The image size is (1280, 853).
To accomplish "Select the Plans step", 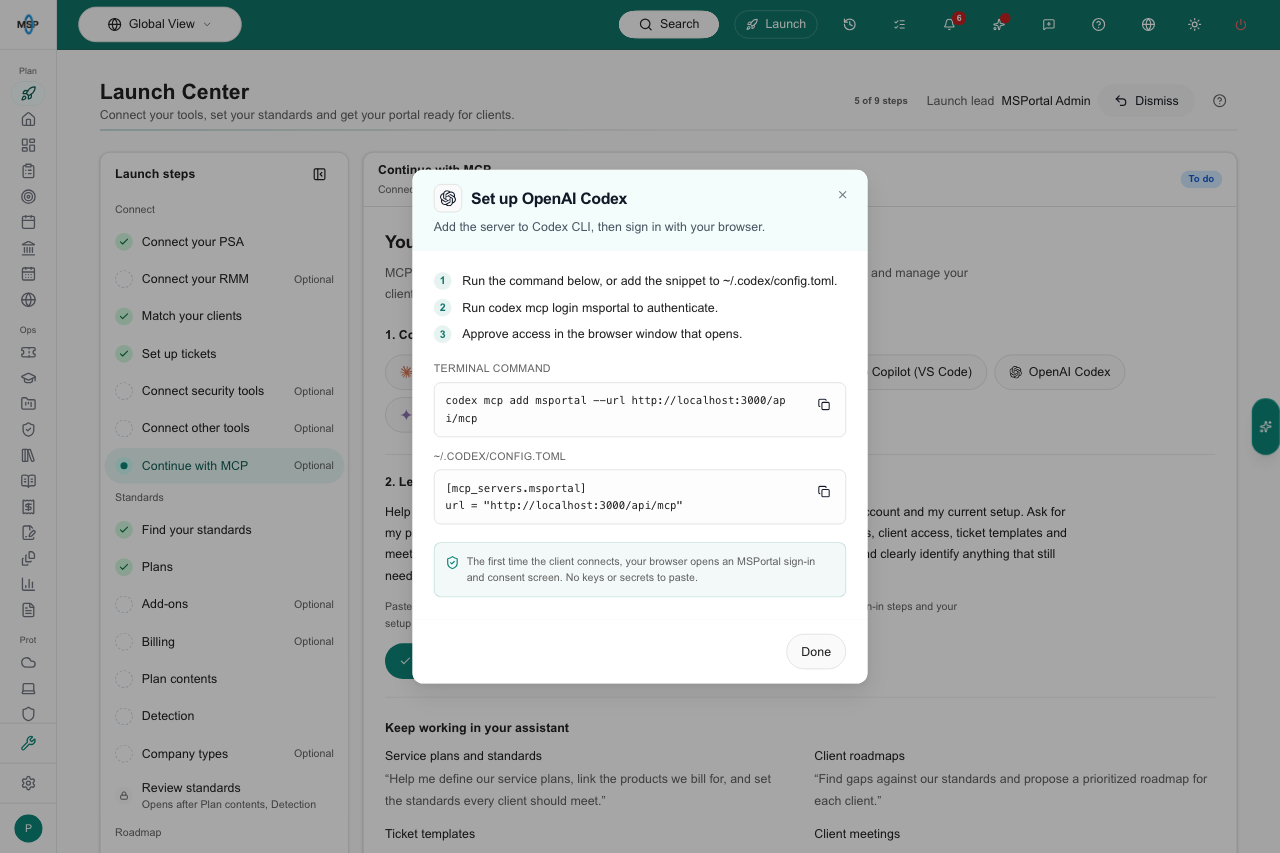I will [224, 567].
